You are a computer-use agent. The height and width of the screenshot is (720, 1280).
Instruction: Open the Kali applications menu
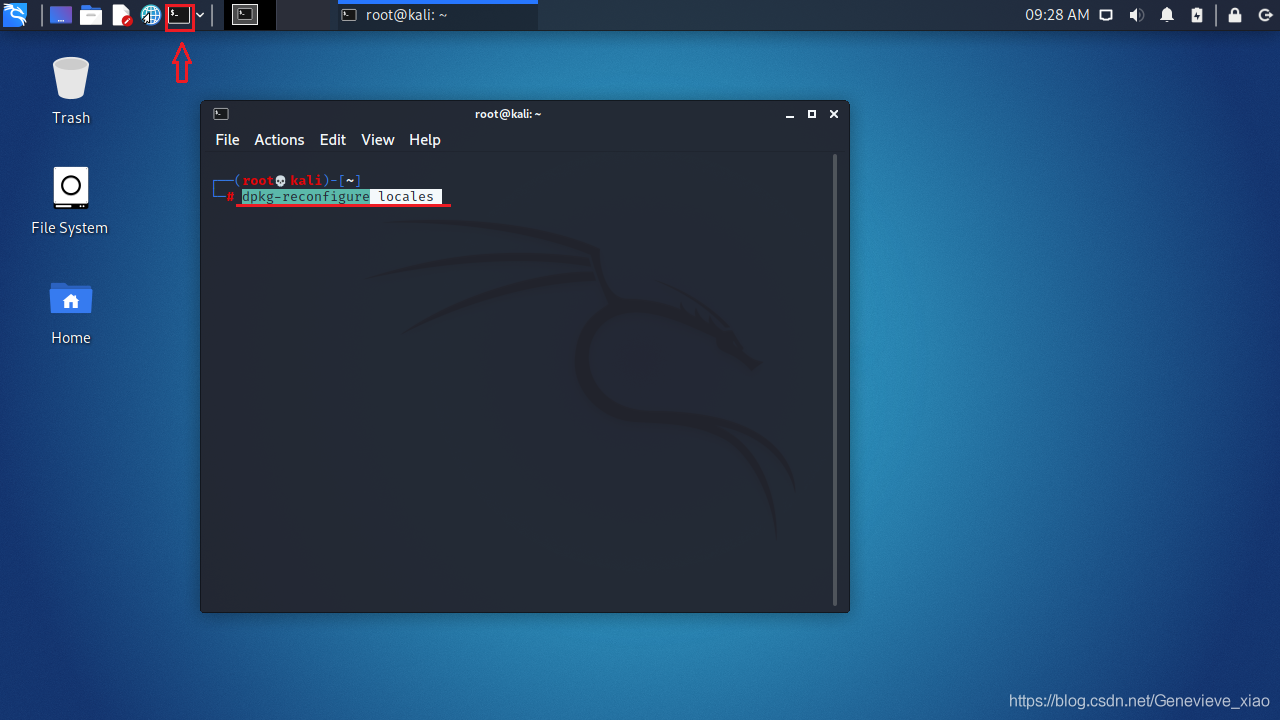tap(15, 14)
